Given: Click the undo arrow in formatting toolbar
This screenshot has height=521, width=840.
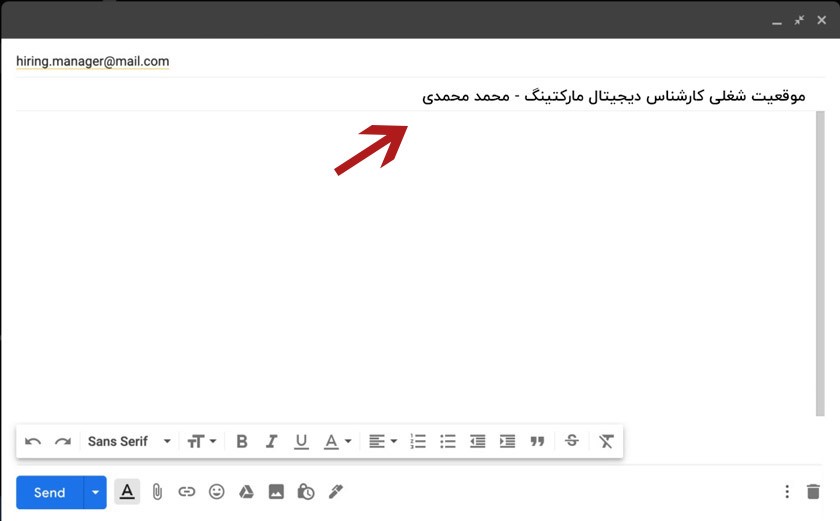Looking at the screenshot, I should pos(33,441).
